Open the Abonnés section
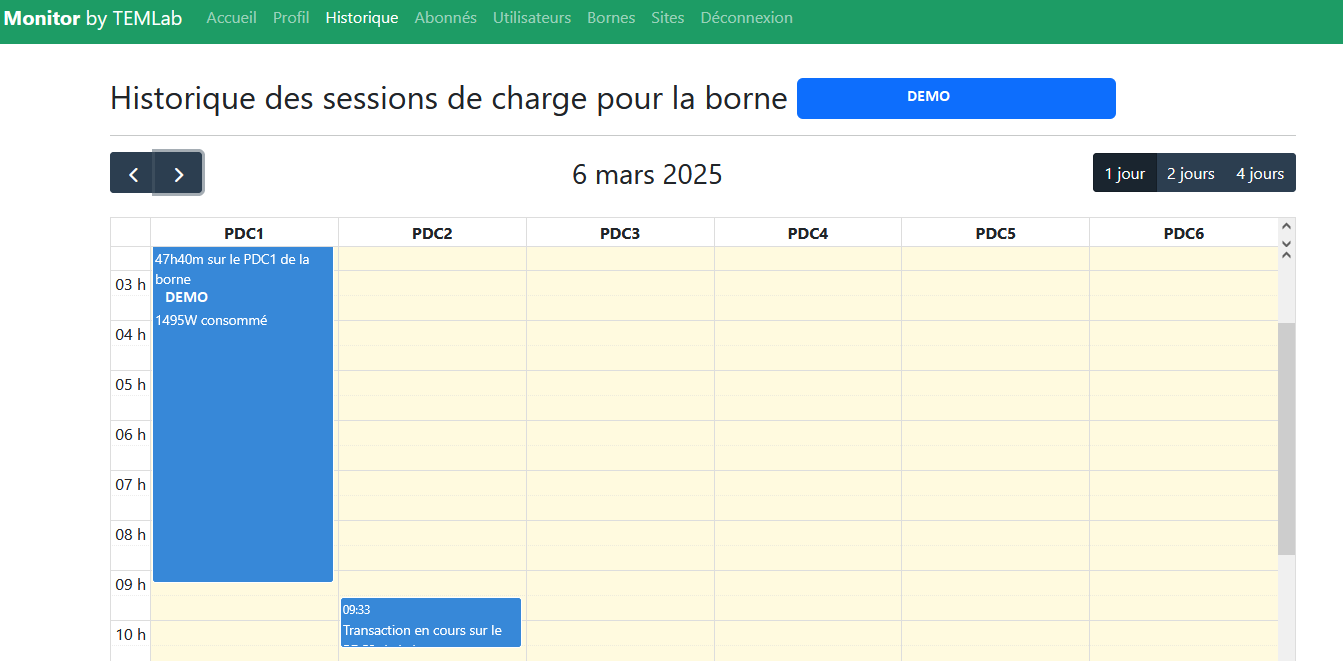Image resolution: width=1343 pixels, height=661 pixels. click(446, 17)
